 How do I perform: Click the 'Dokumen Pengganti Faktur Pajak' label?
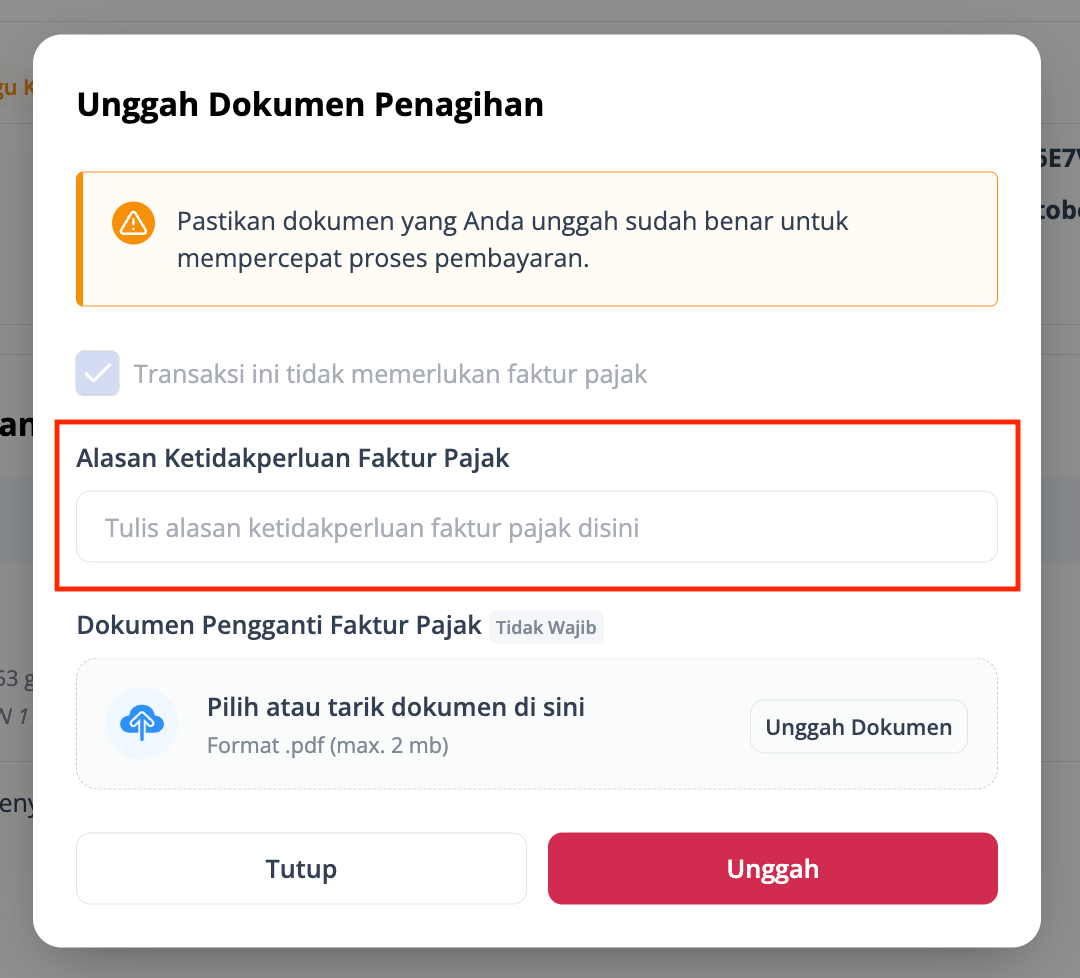pos(279,625)
